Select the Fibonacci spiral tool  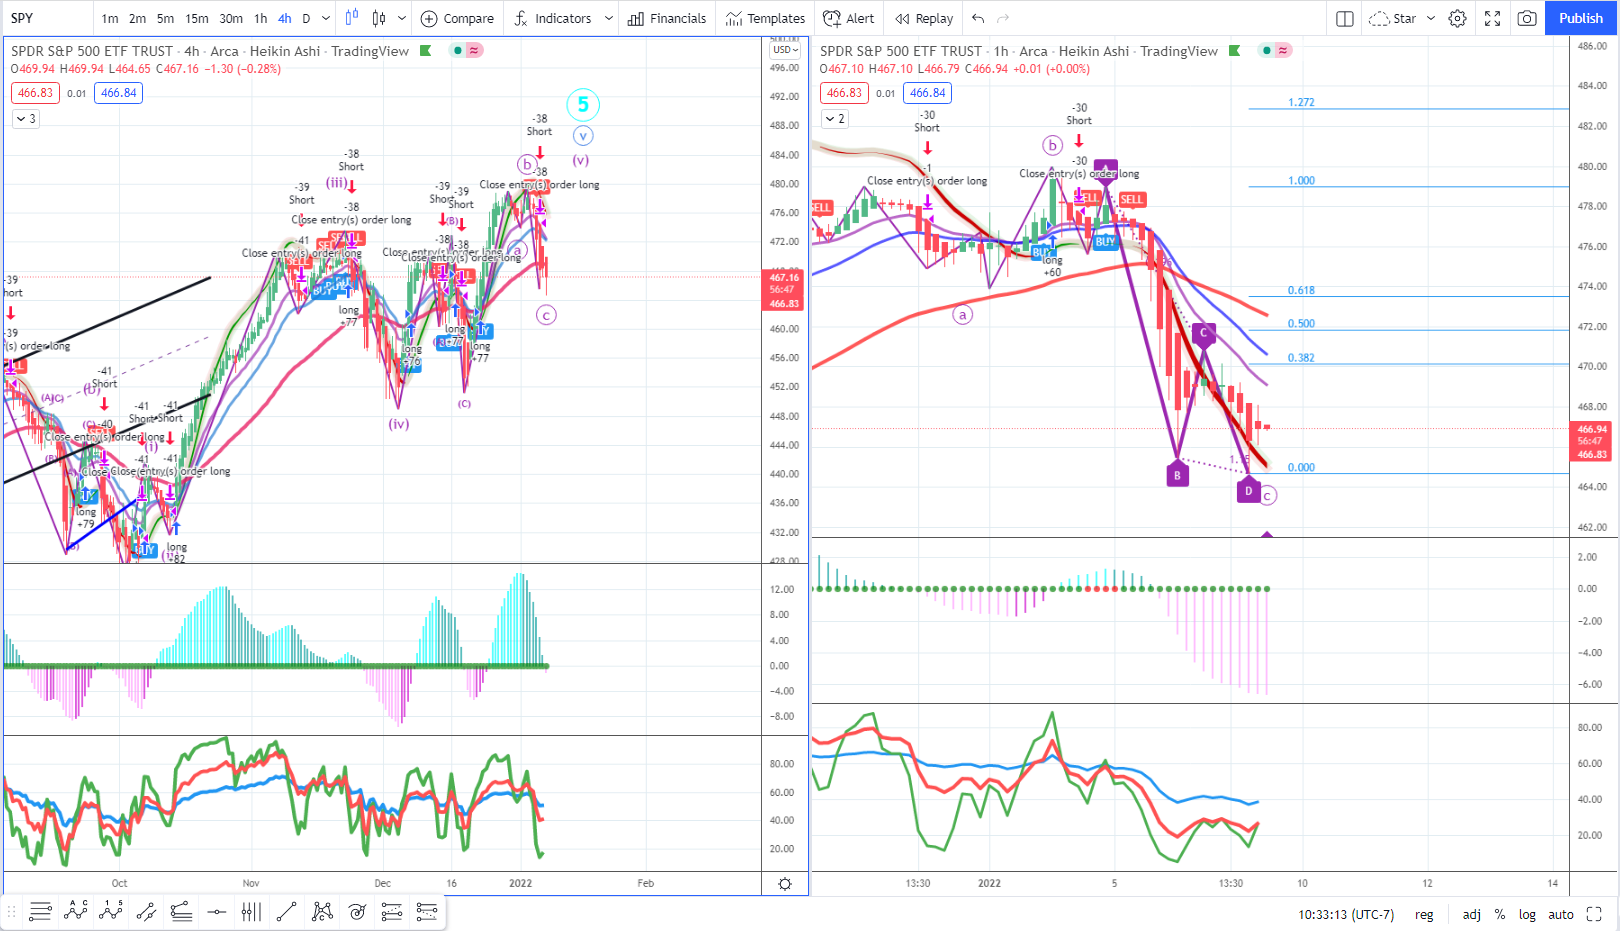click(x=357, y=911)
